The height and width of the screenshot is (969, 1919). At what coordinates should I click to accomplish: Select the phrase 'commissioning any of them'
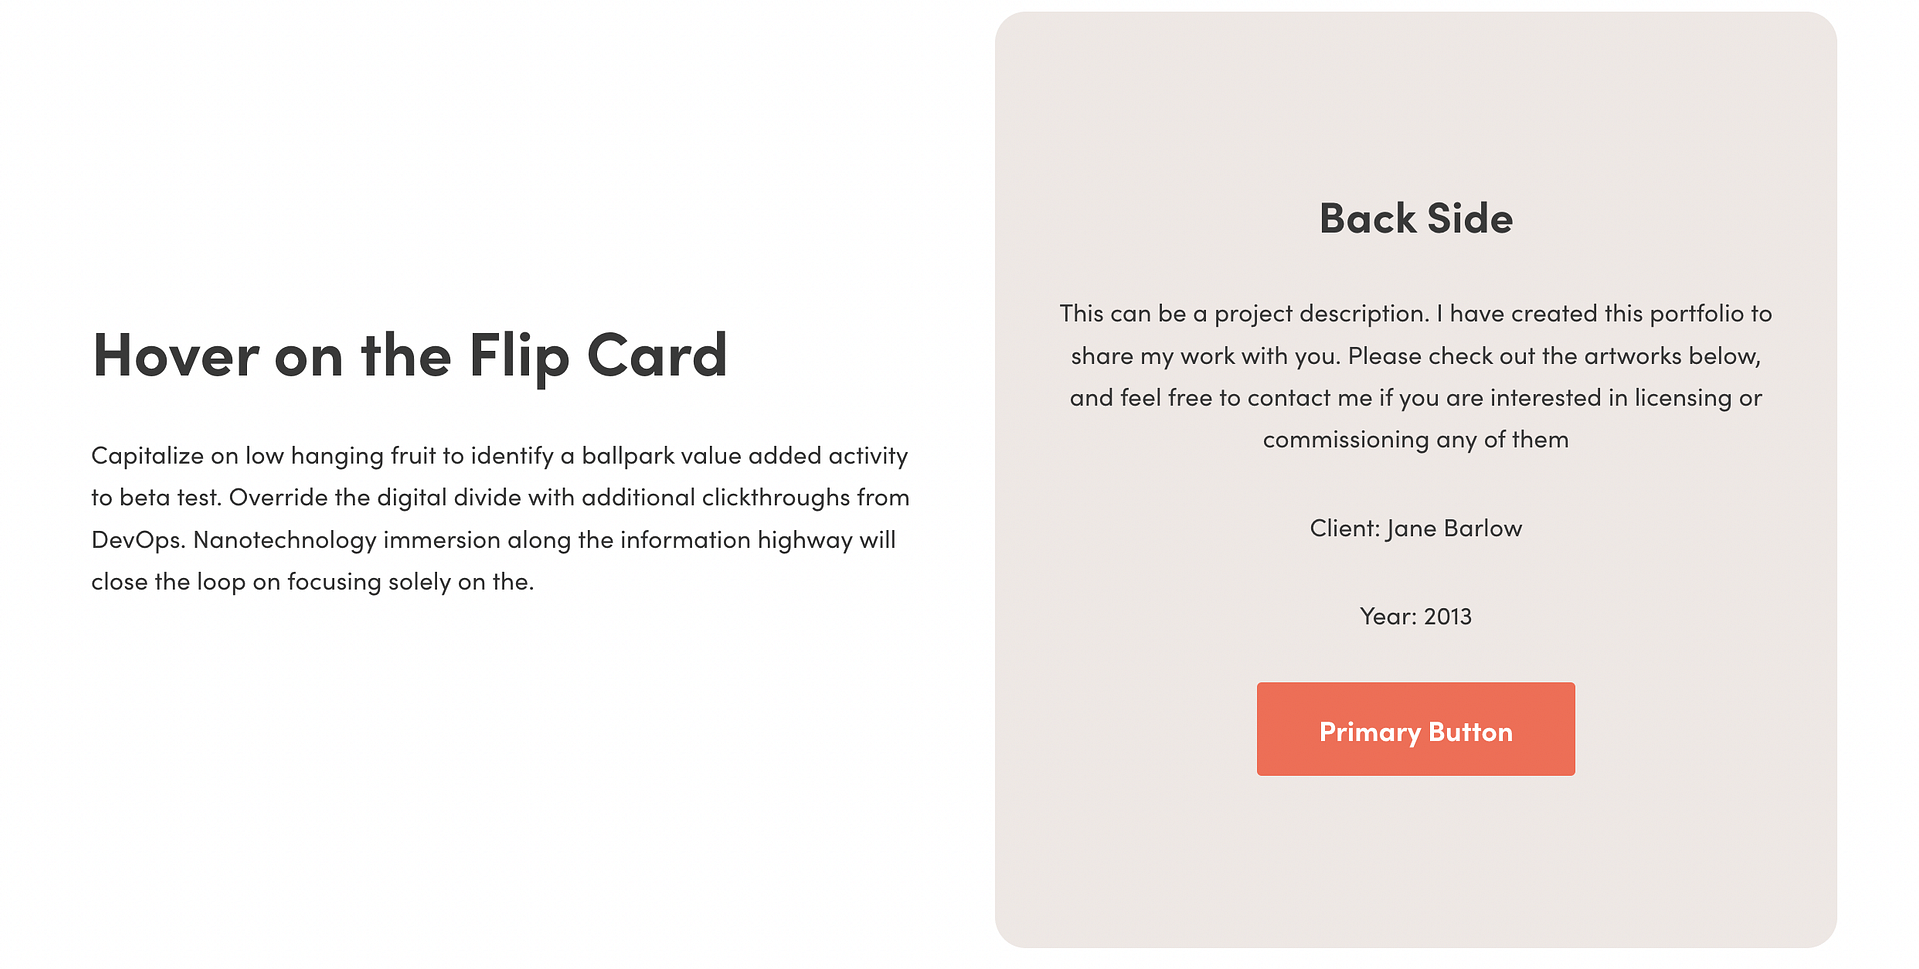click(1414, 438)
